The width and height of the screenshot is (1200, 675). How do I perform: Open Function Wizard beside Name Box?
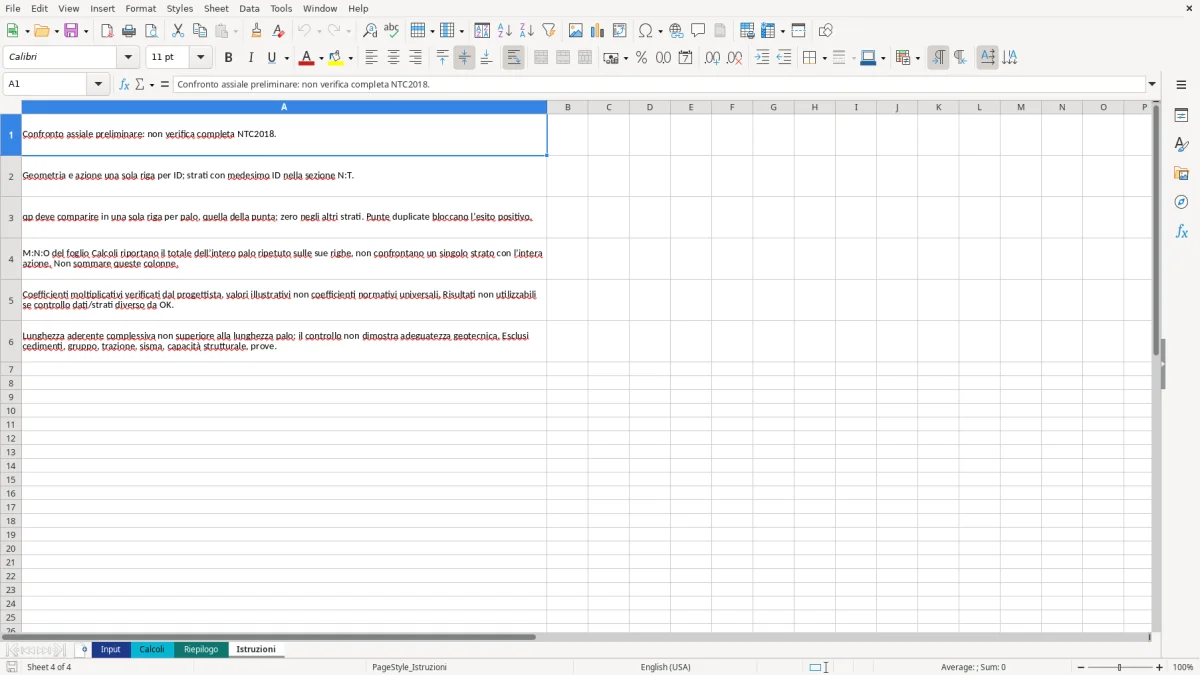(x=125, y=85)
